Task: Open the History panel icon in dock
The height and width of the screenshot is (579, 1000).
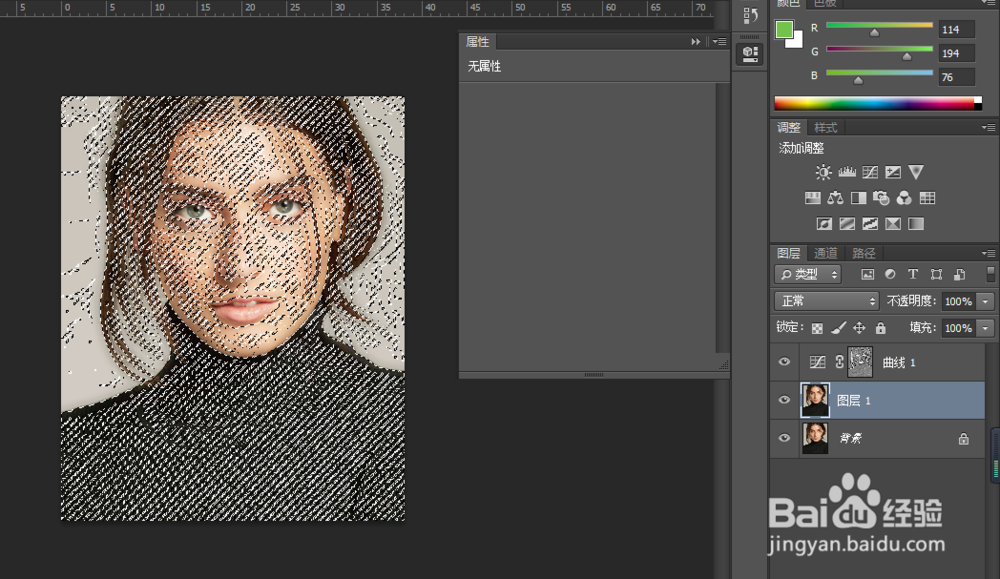Action: (751, 15)
